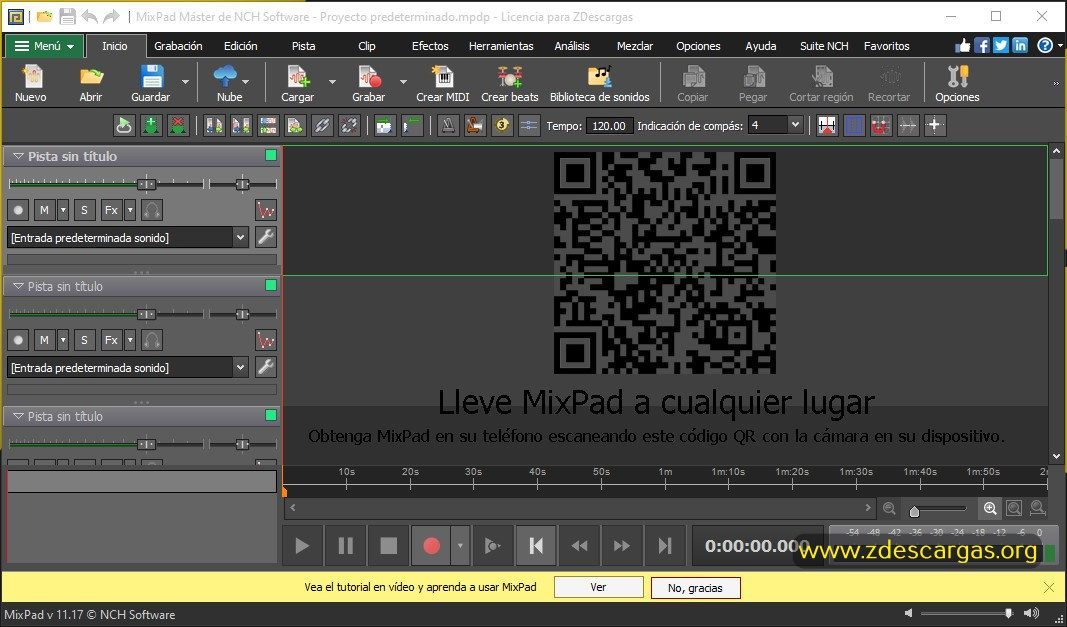Click the count-in number 3 icon
Image resolution: width=1067 pixels, height=627 pixels.
click(502, 125)
